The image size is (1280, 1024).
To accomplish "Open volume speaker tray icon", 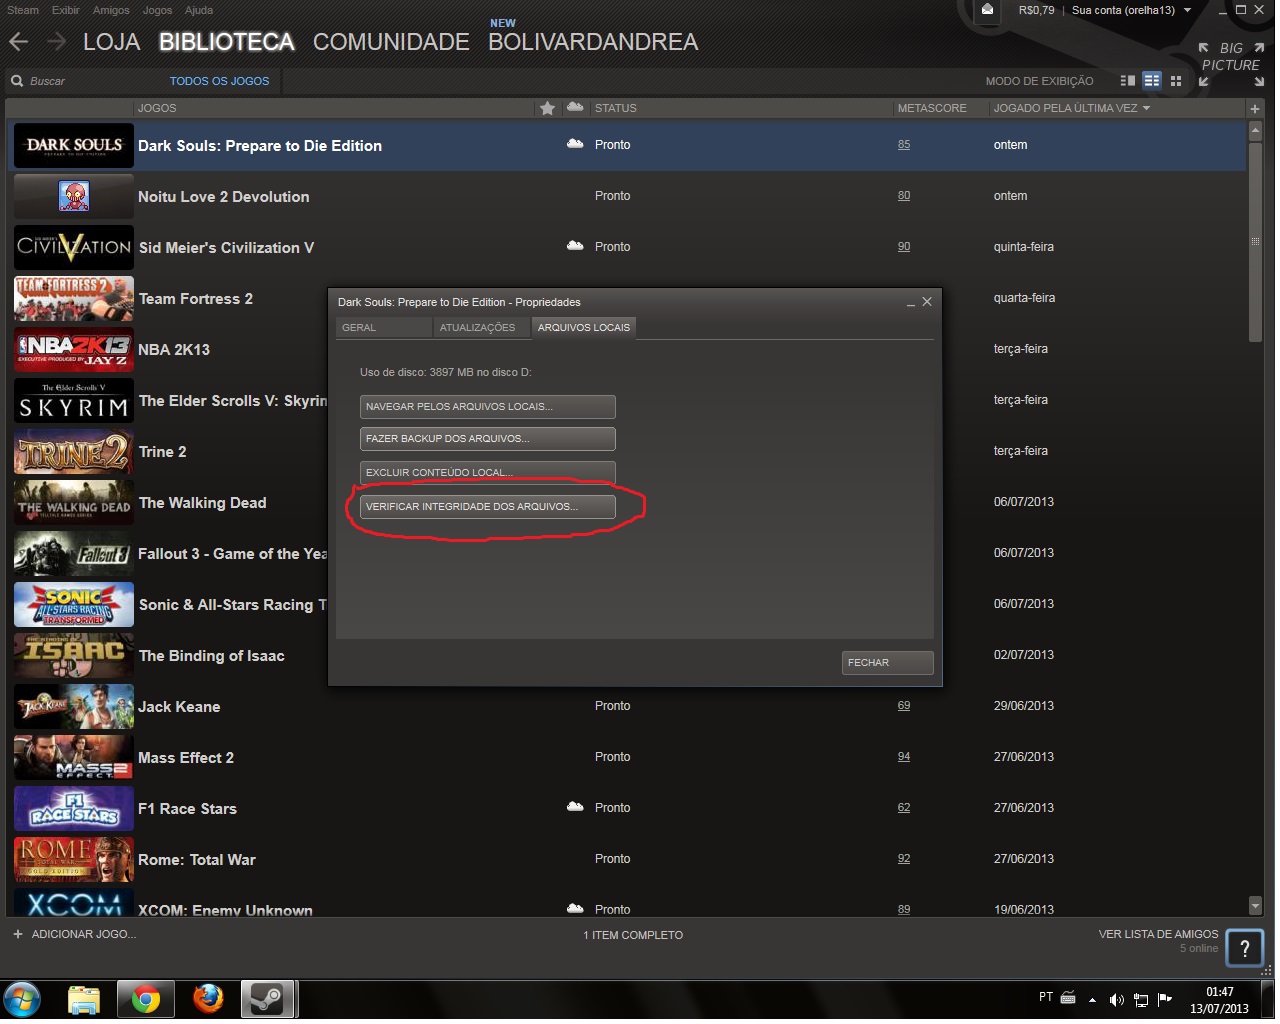I will [x=1117, y=999].
